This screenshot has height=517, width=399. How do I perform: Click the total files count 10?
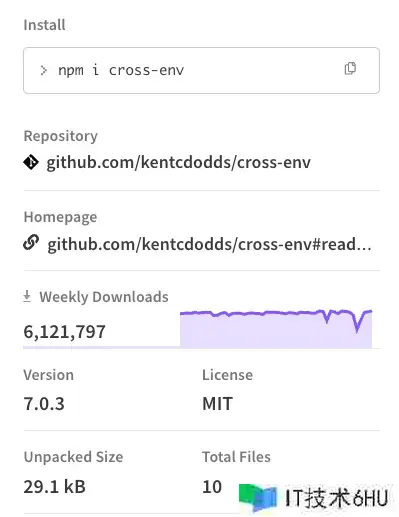212,487
